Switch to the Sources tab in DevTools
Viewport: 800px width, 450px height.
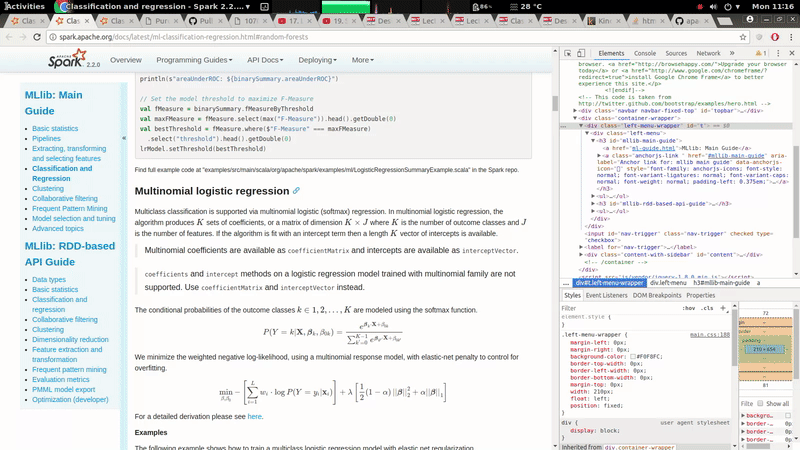click(676, 53)
